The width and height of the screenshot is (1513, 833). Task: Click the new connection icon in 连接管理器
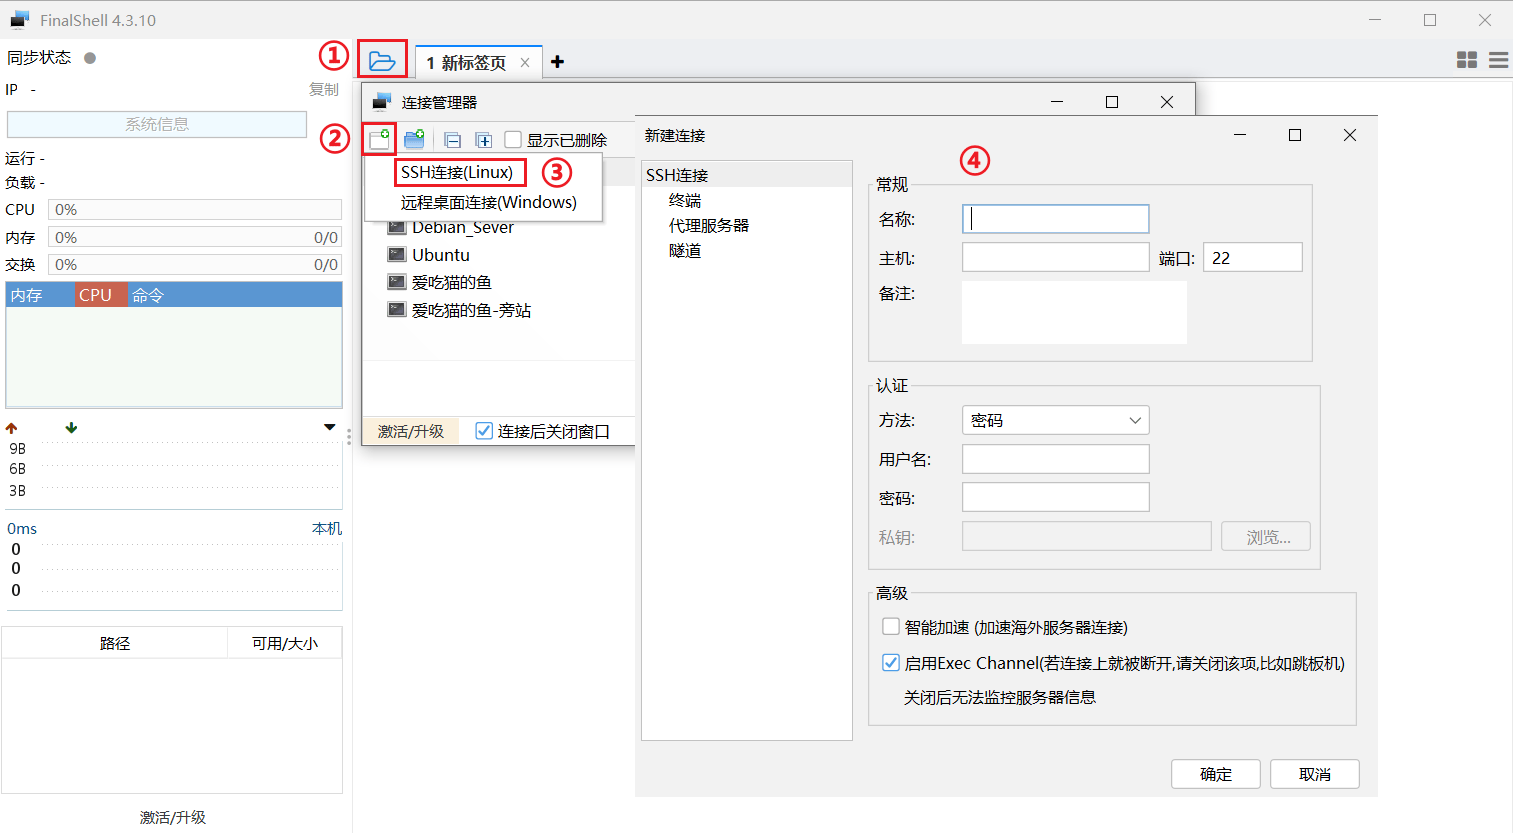pyautogui.click(x=379, y=139)
